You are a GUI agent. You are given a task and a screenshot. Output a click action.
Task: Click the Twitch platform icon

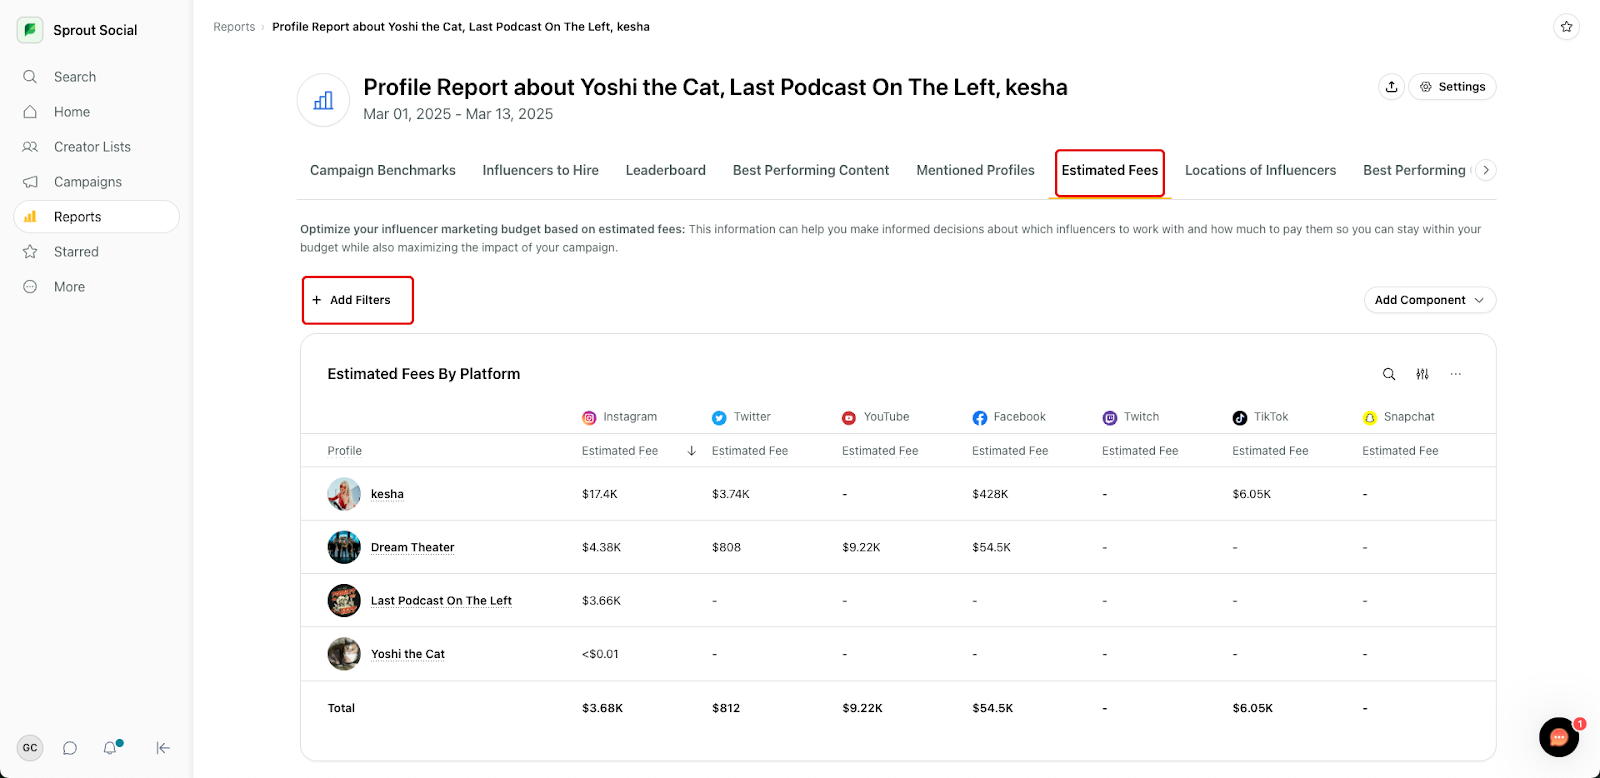point(1110,418)
